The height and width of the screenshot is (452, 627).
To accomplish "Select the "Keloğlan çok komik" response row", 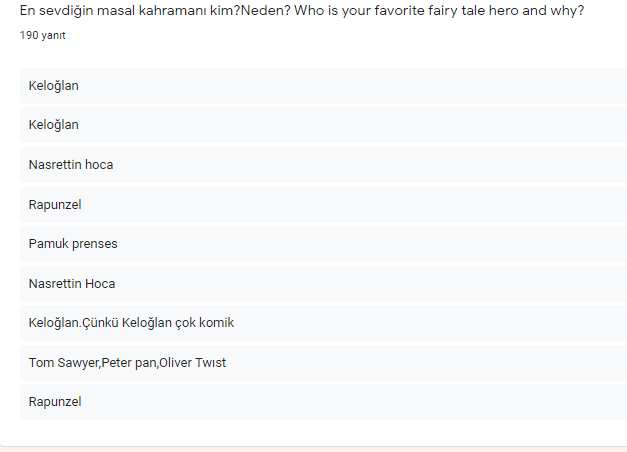I will [322, 323].
